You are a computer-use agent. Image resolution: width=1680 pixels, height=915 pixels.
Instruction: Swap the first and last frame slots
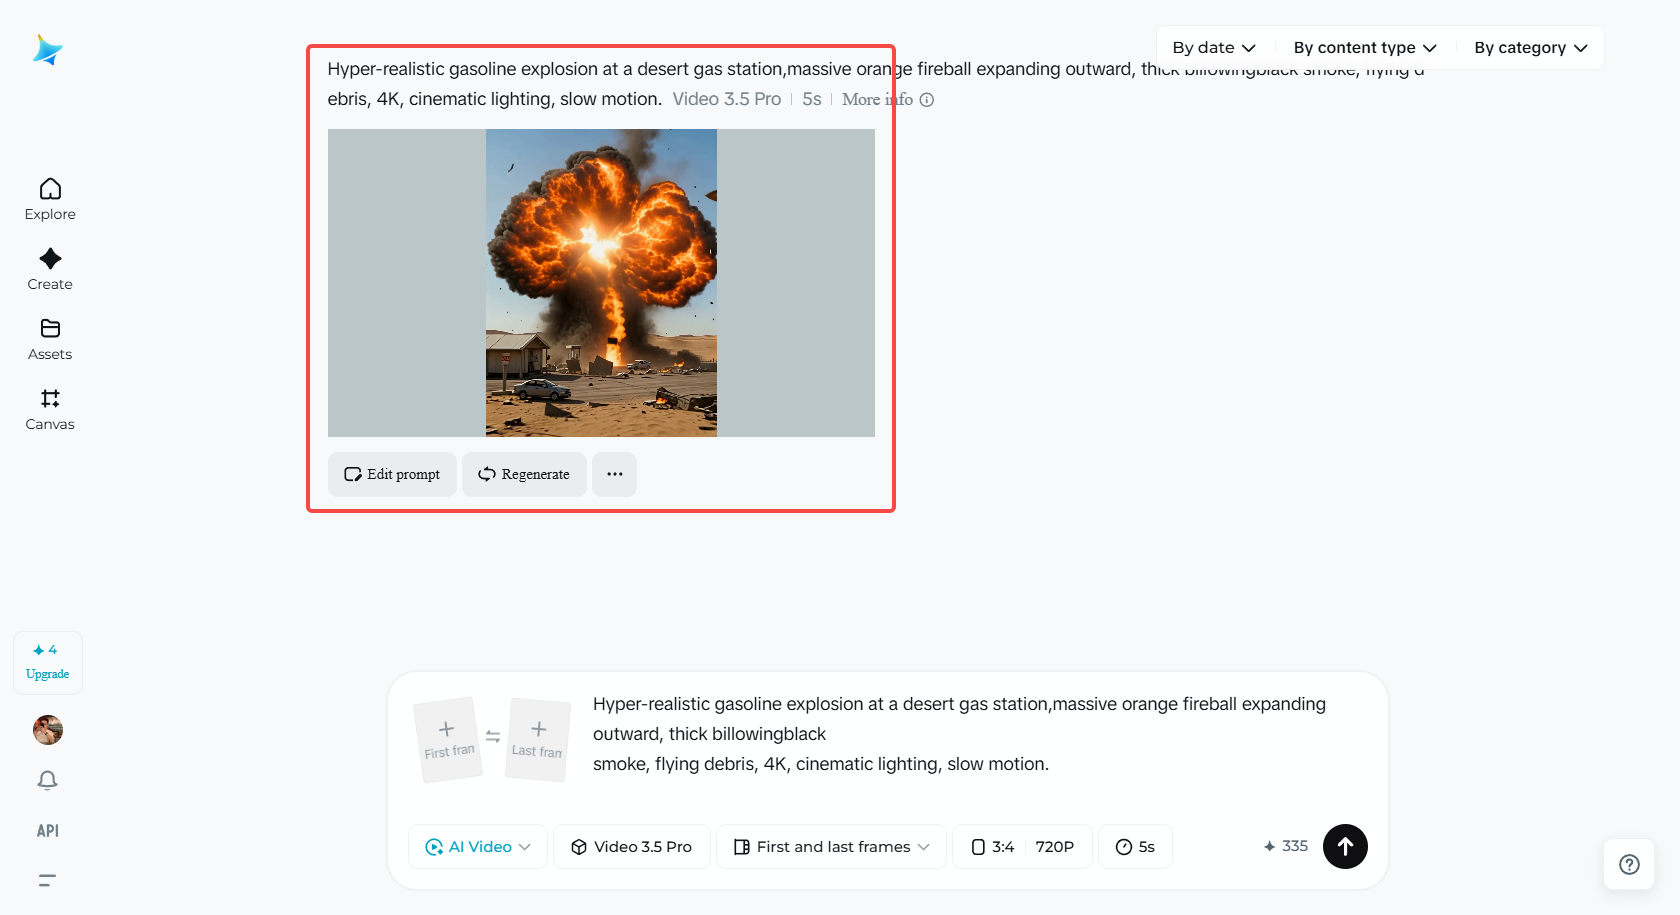coord(493,735)
